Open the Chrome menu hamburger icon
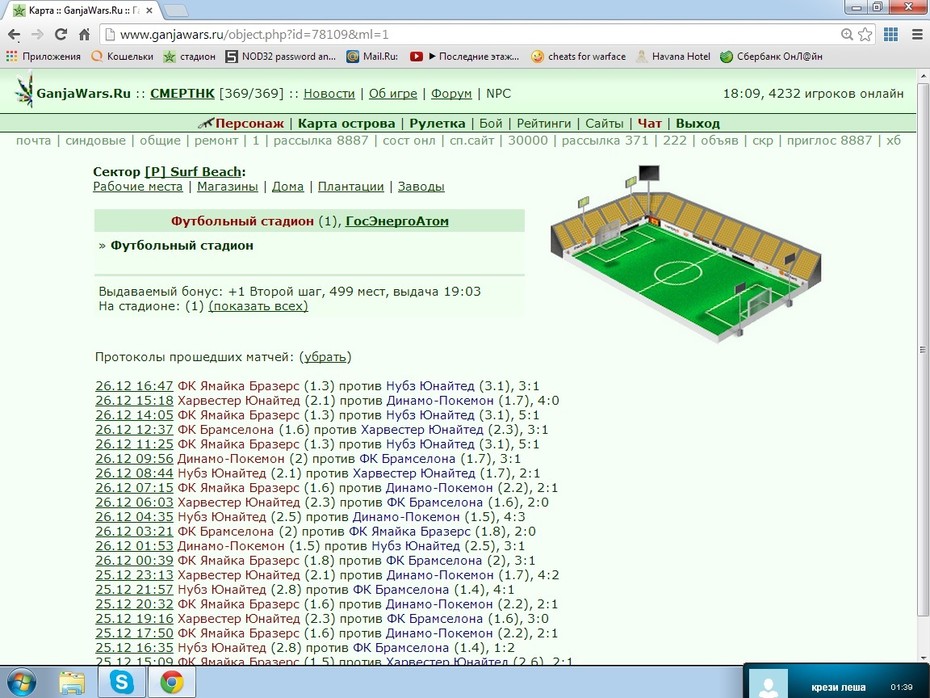Viewport: 930px width, 698px height. pos(917,34)
